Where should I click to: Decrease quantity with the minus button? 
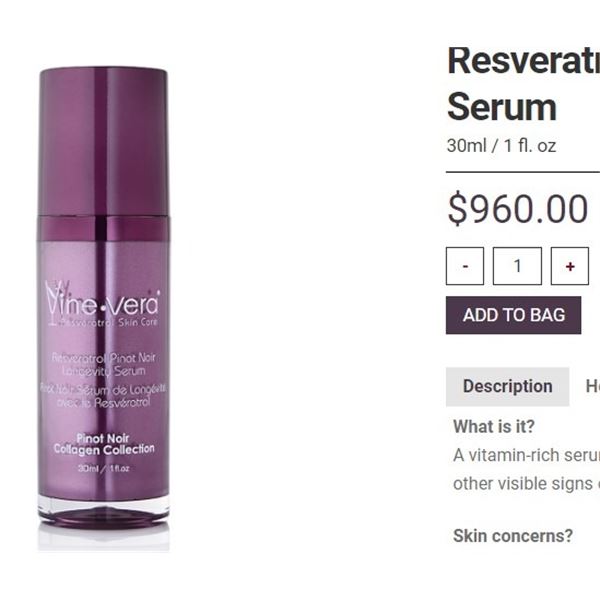[x=465, y=266]
